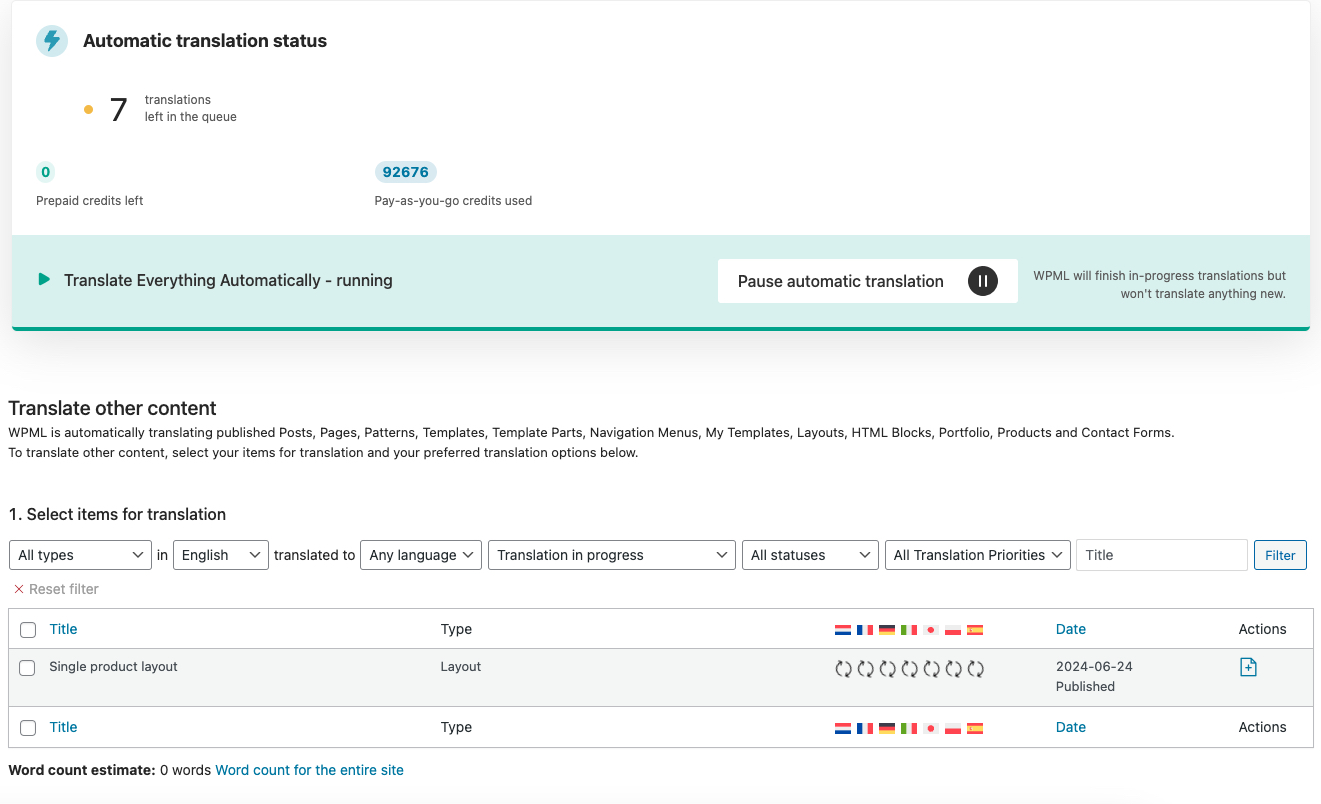
Task: Click the French flag in table header
Action: click(865, 630)
